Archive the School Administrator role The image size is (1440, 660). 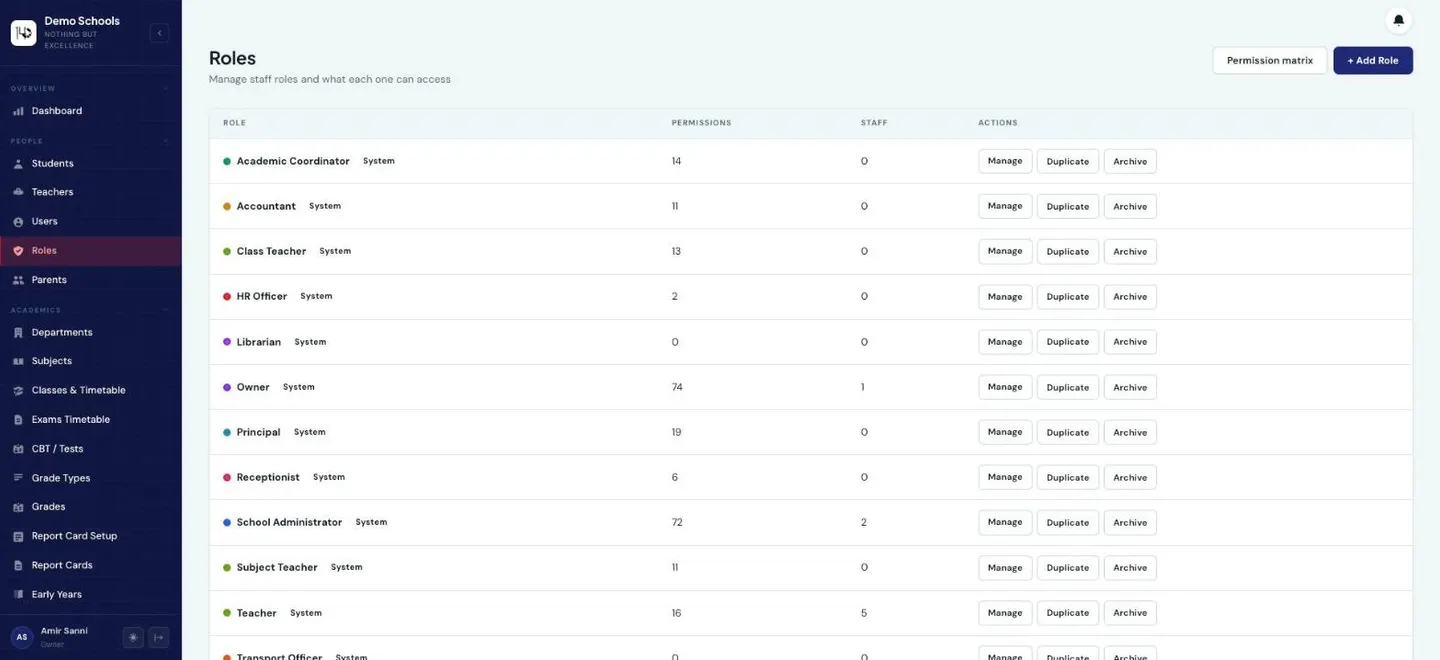click(x=1130, y=522)
